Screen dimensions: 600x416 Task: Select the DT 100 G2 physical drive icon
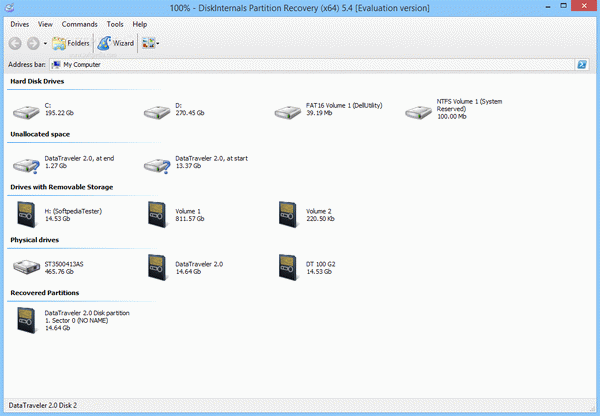(x=288, y=268)
